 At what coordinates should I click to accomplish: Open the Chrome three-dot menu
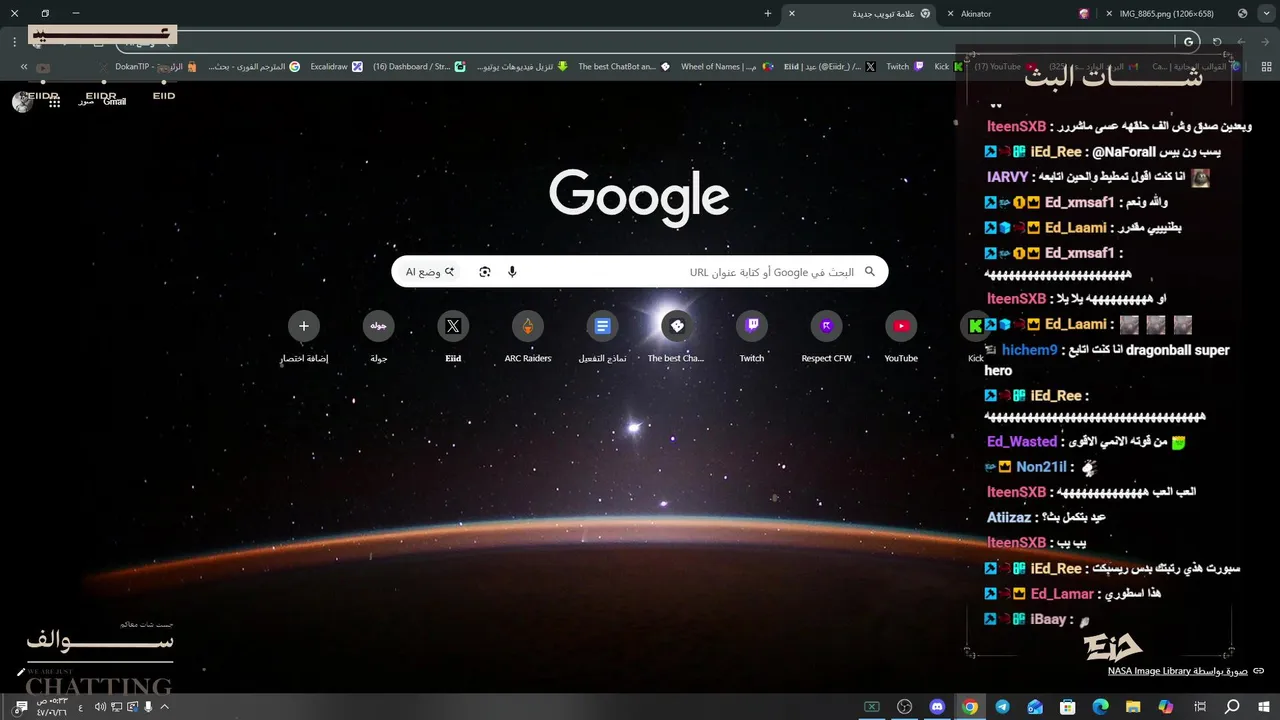14,42
